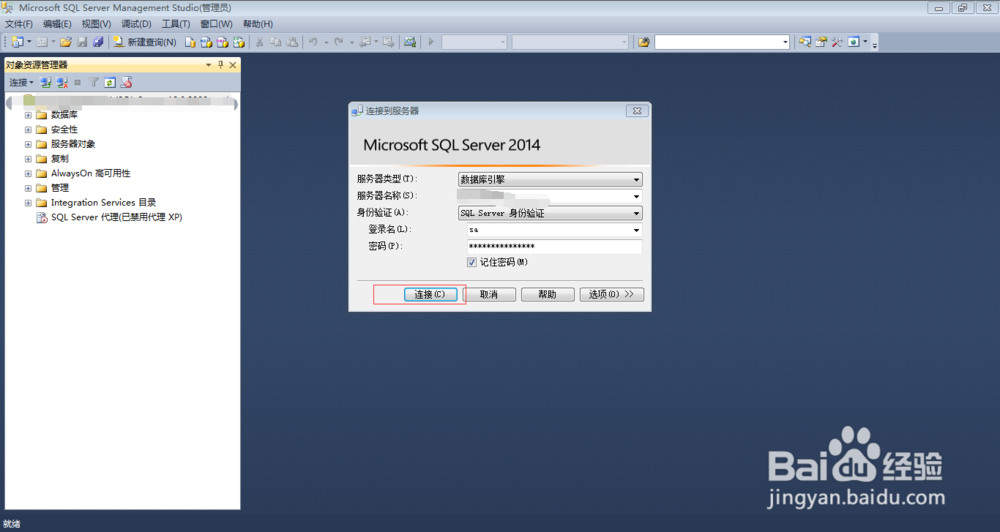Expand the 服务器对象 tree node
This screenshot has height=532, width=1000.
28,144
